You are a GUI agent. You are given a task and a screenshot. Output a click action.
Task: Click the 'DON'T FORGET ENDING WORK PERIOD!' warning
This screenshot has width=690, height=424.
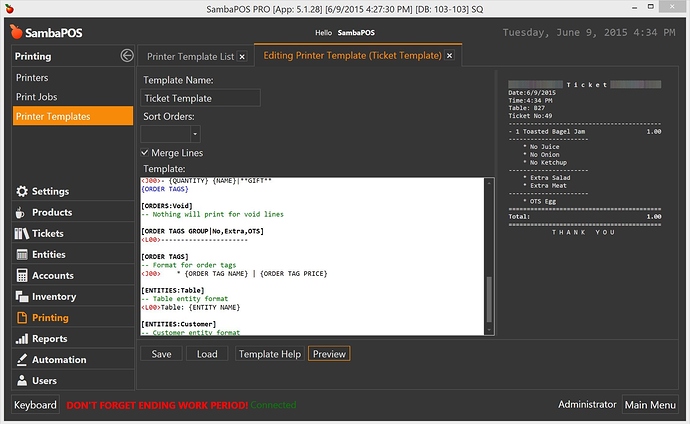pyautogui.click(x=157, y=405)
